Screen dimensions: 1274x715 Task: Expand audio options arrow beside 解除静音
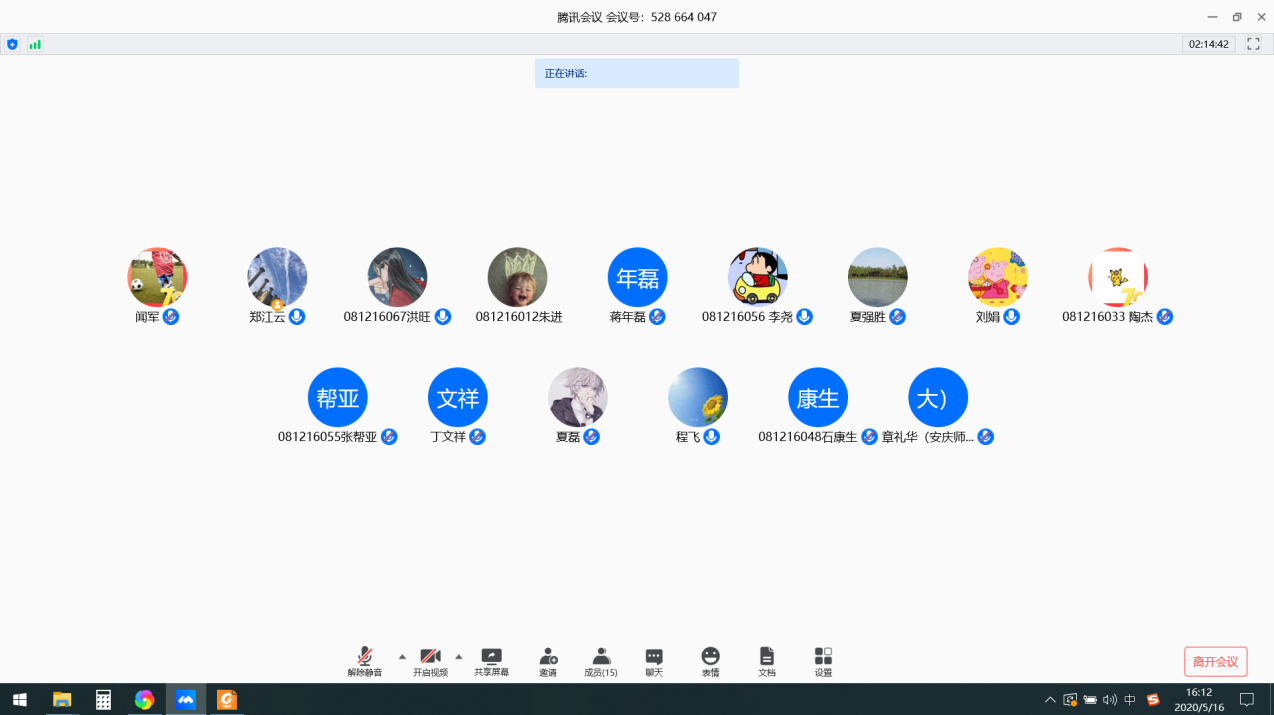(402, 657)
